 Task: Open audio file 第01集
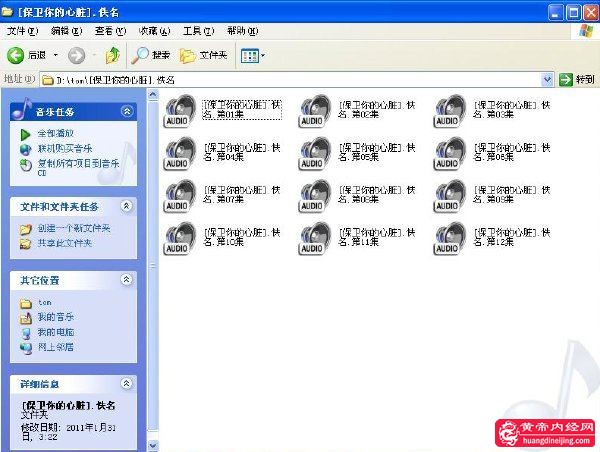(x=180, y=111)
